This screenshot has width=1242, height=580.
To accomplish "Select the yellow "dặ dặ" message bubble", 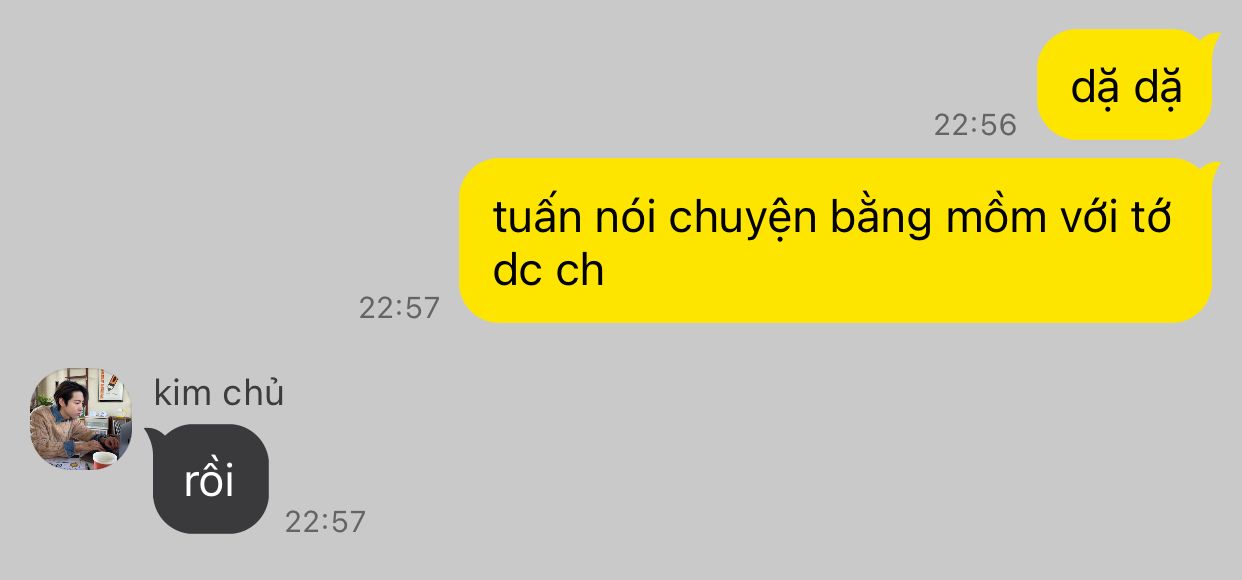I will pos(1125,85).
